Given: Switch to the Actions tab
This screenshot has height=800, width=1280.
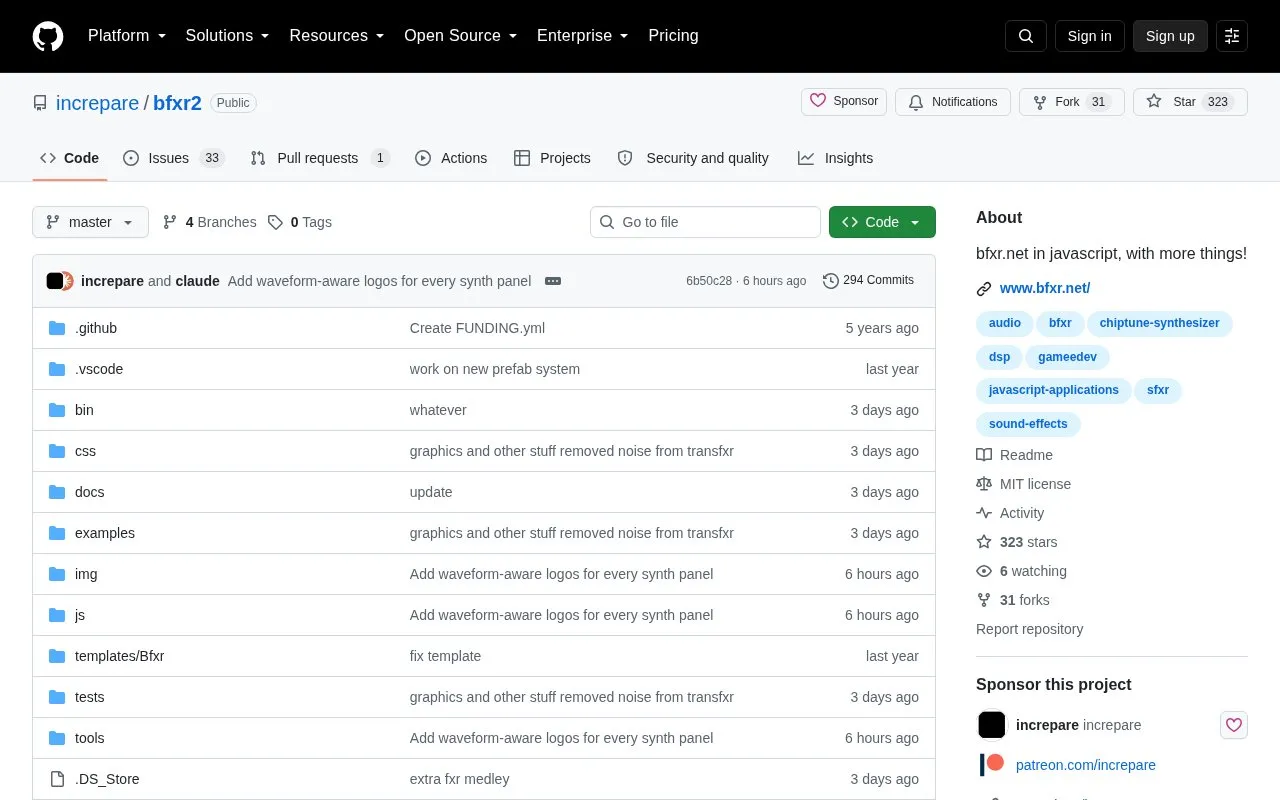Looking at the screenshot, I should coord(451,158).
